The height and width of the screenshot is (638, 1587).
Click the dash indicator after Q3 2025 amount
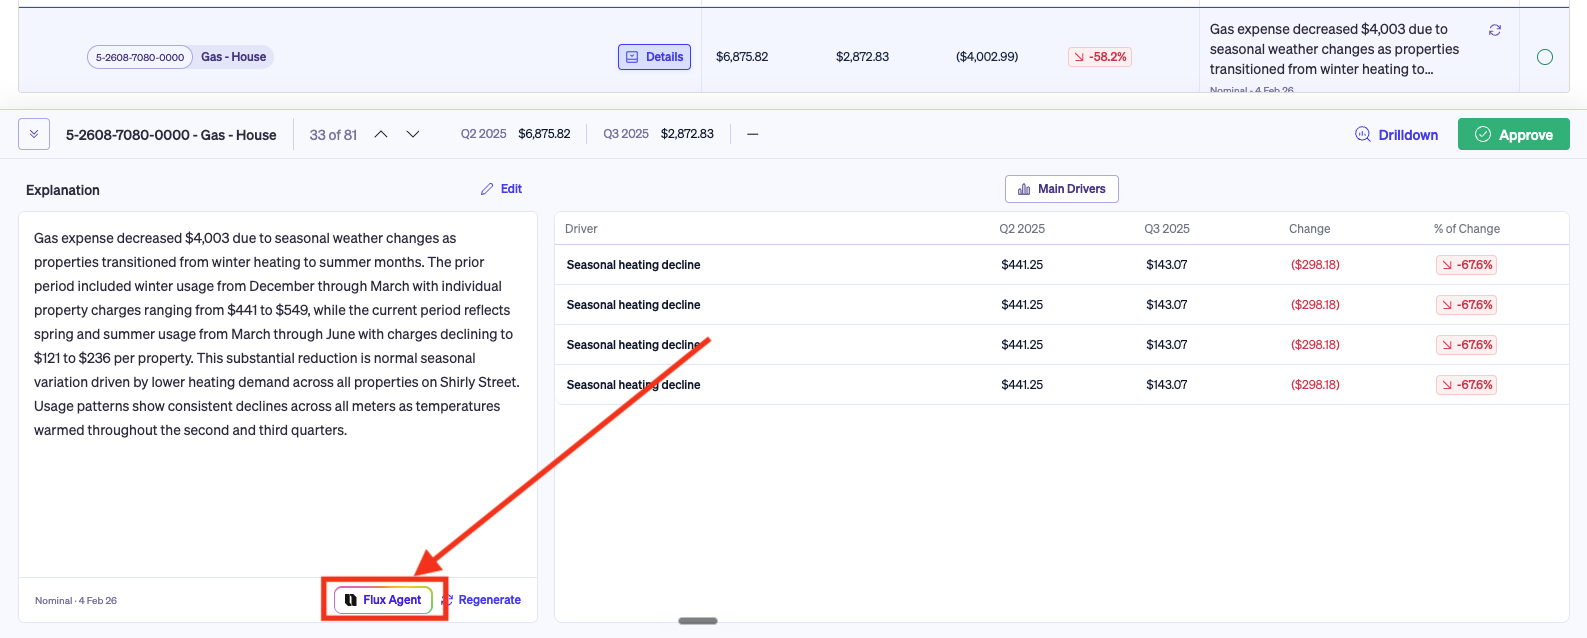[x=753, y=134]
